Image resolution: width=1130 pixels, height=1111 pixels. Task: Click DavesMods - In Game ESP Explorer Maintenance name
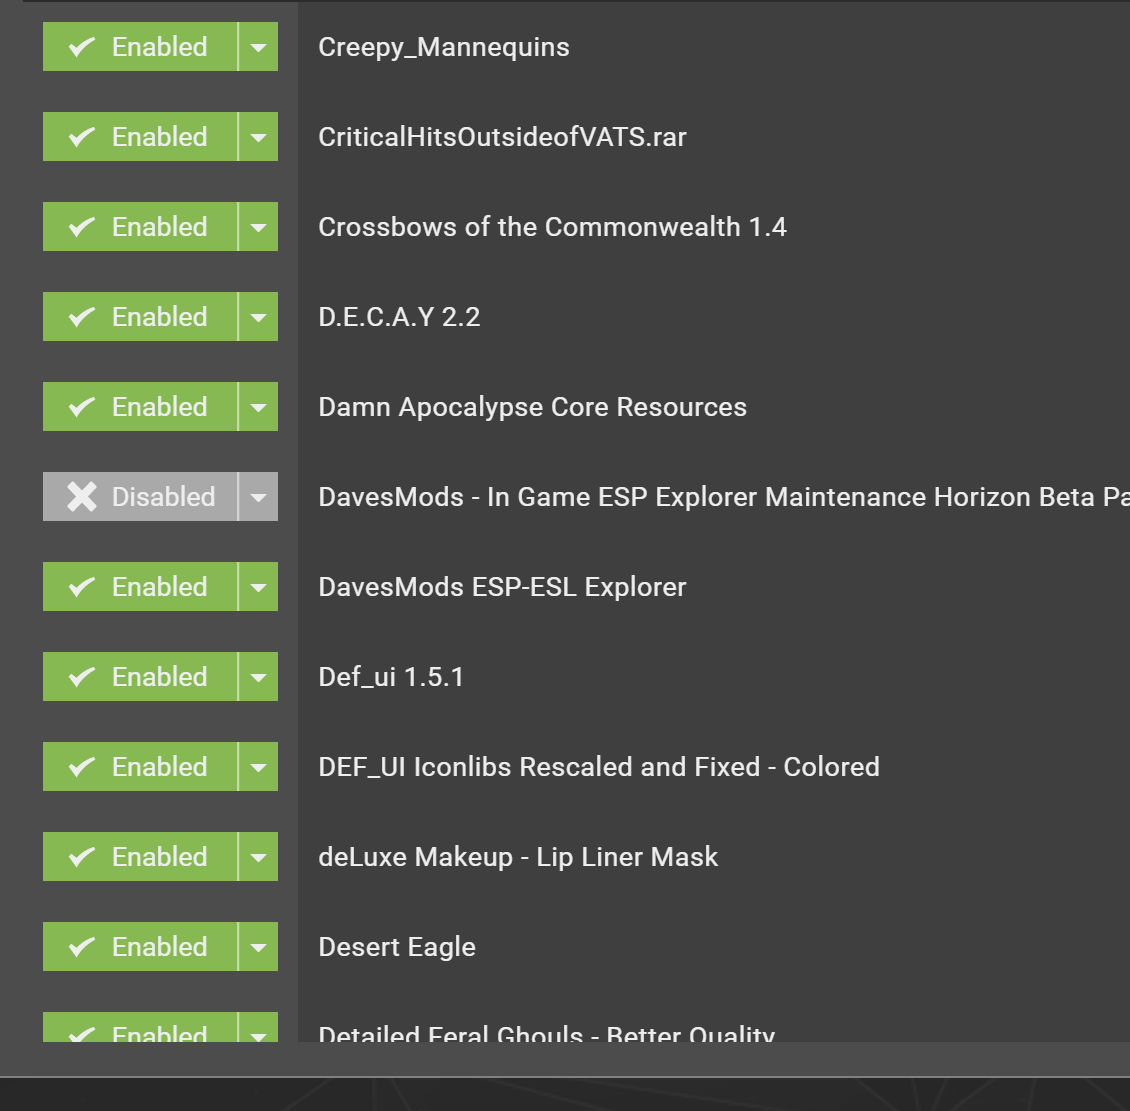[724, 497]
